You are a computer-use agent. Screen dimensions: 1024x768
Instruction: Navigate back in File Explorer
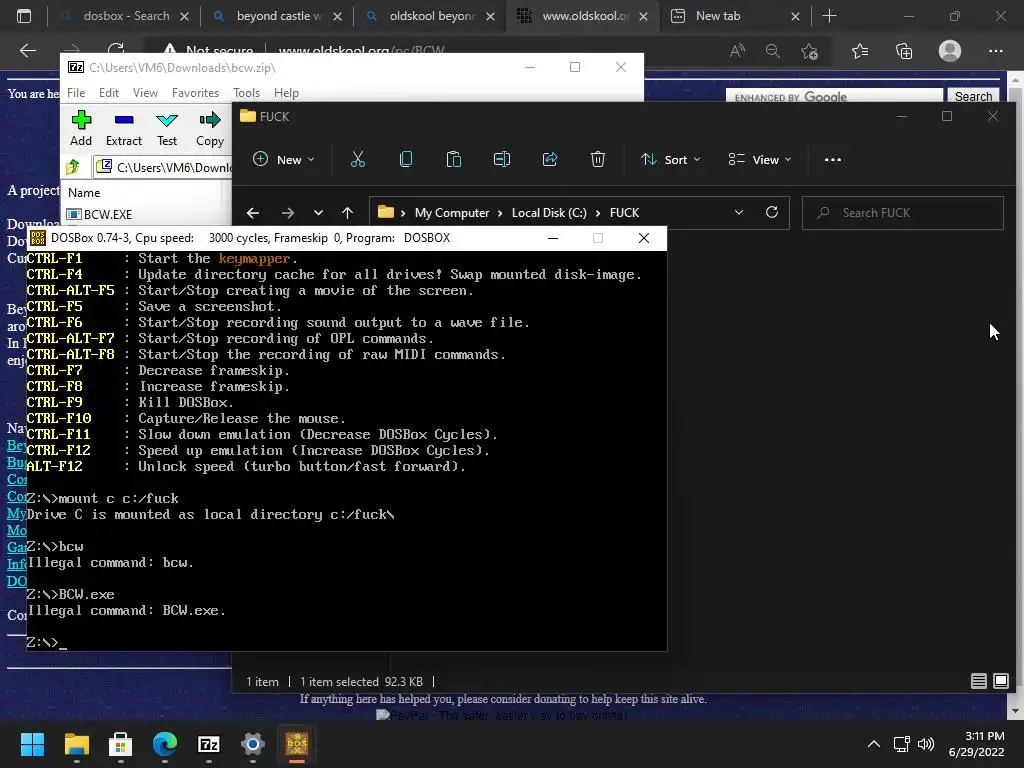(253, 213)
